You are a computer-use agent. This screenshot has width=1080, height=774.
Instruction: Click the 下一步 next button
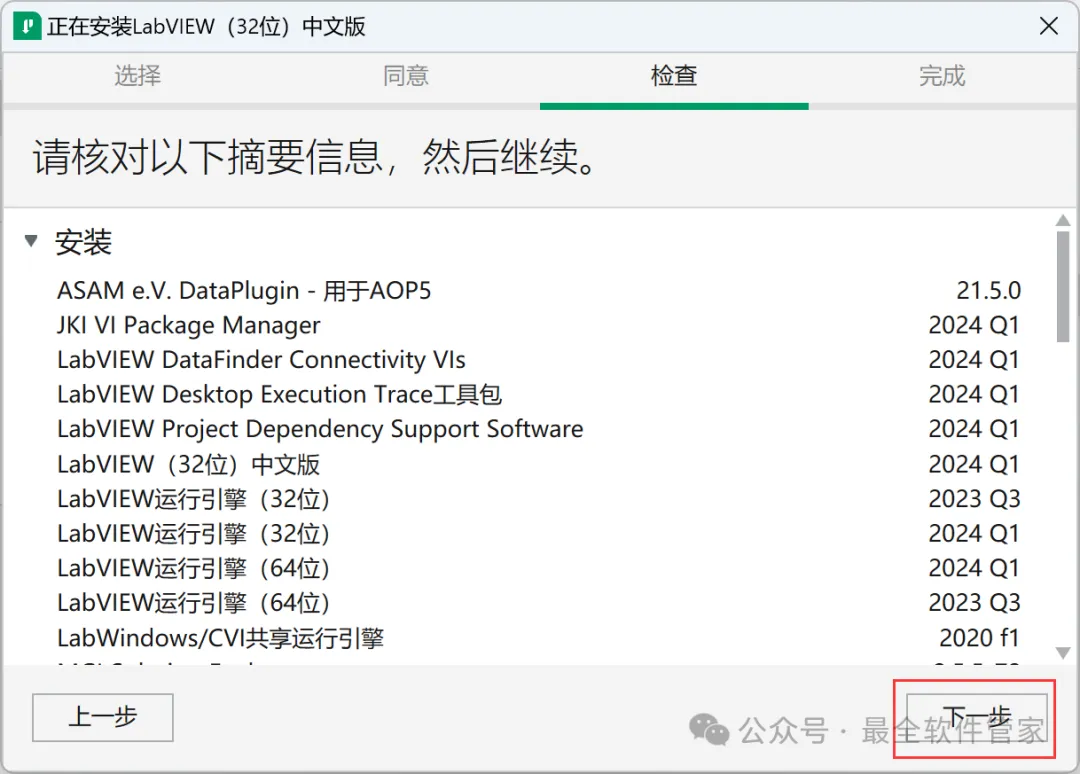977,717
